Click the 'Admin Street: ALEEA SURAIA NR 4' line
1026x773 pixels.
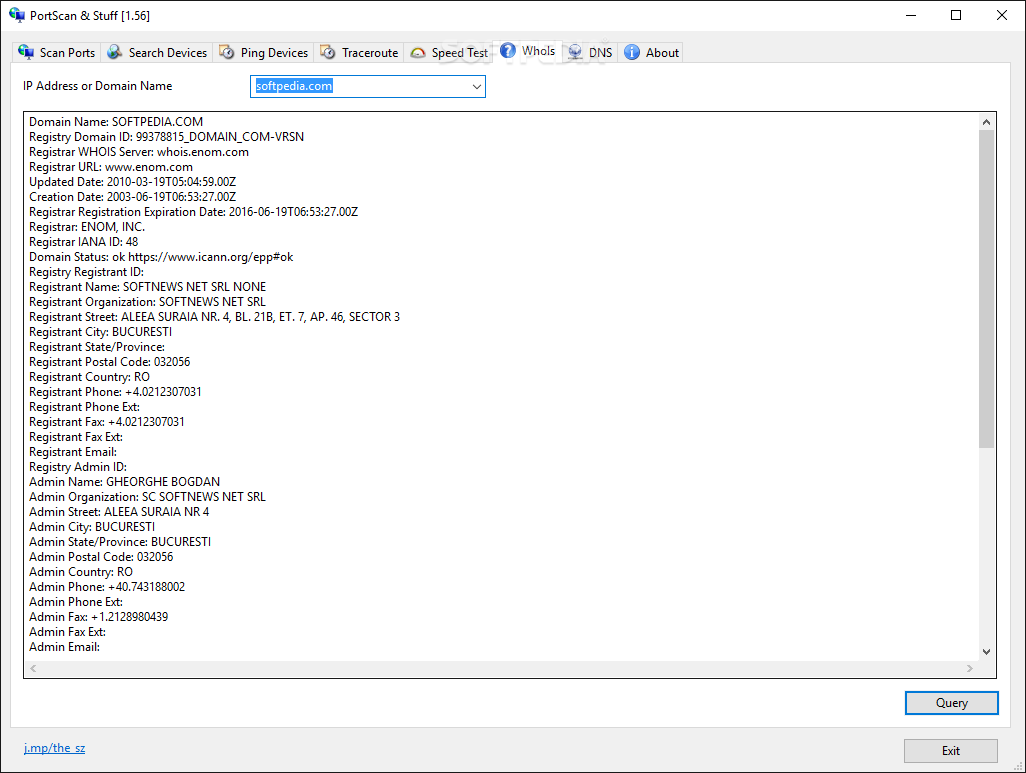(119, 512)
